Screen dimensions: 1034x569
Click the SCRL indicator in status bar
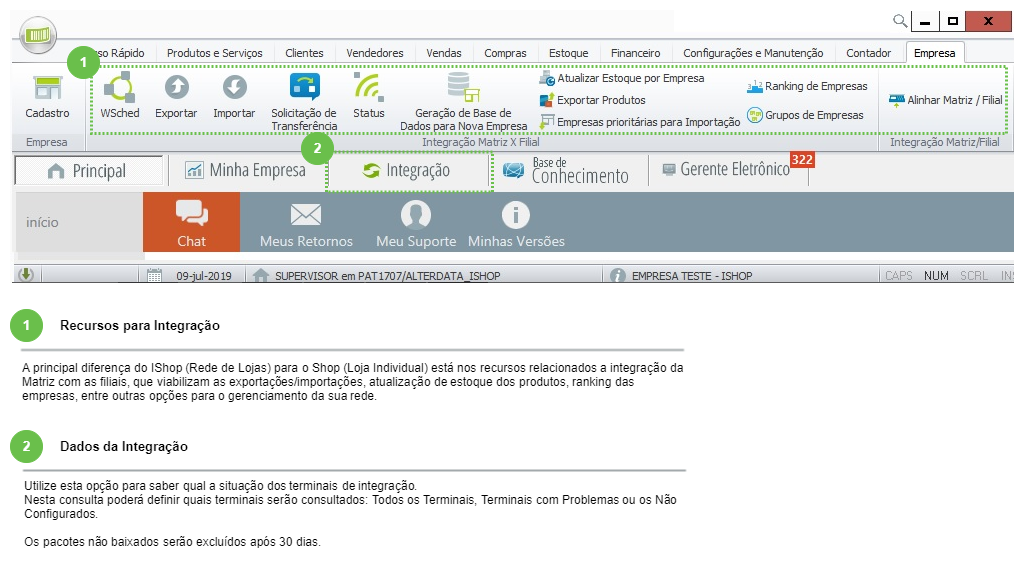(x=974, y=276)
